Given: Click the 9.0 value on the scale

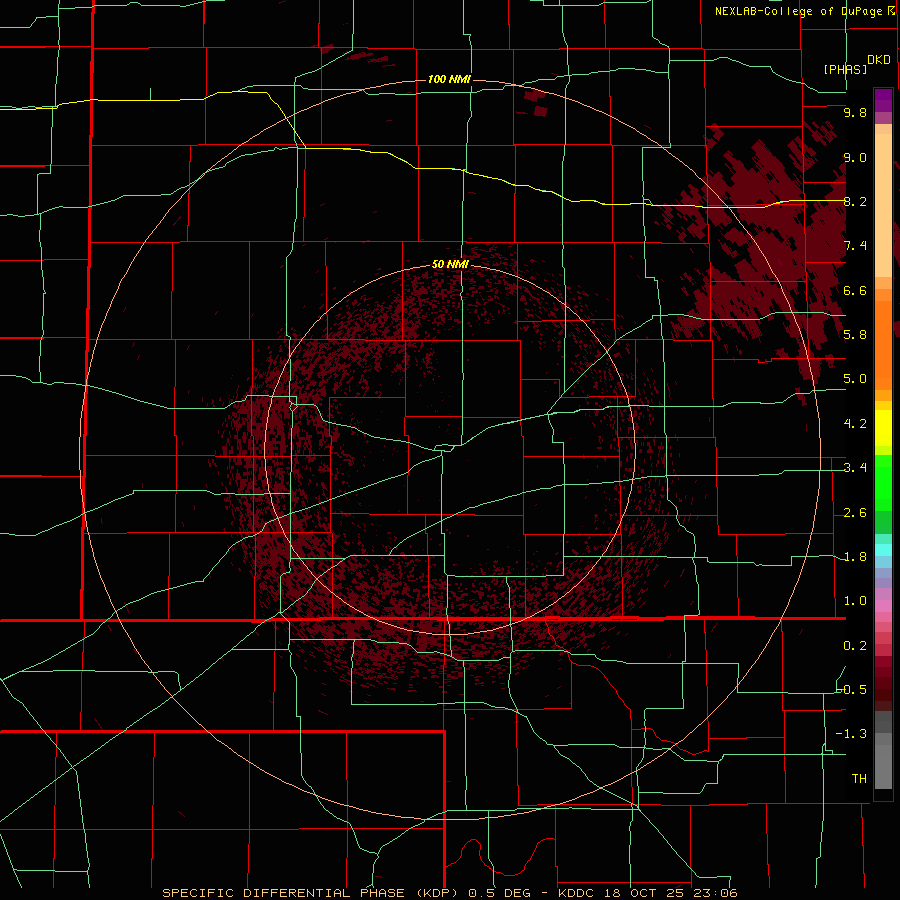Looking at the screenshot, I should tap(855, 158).
